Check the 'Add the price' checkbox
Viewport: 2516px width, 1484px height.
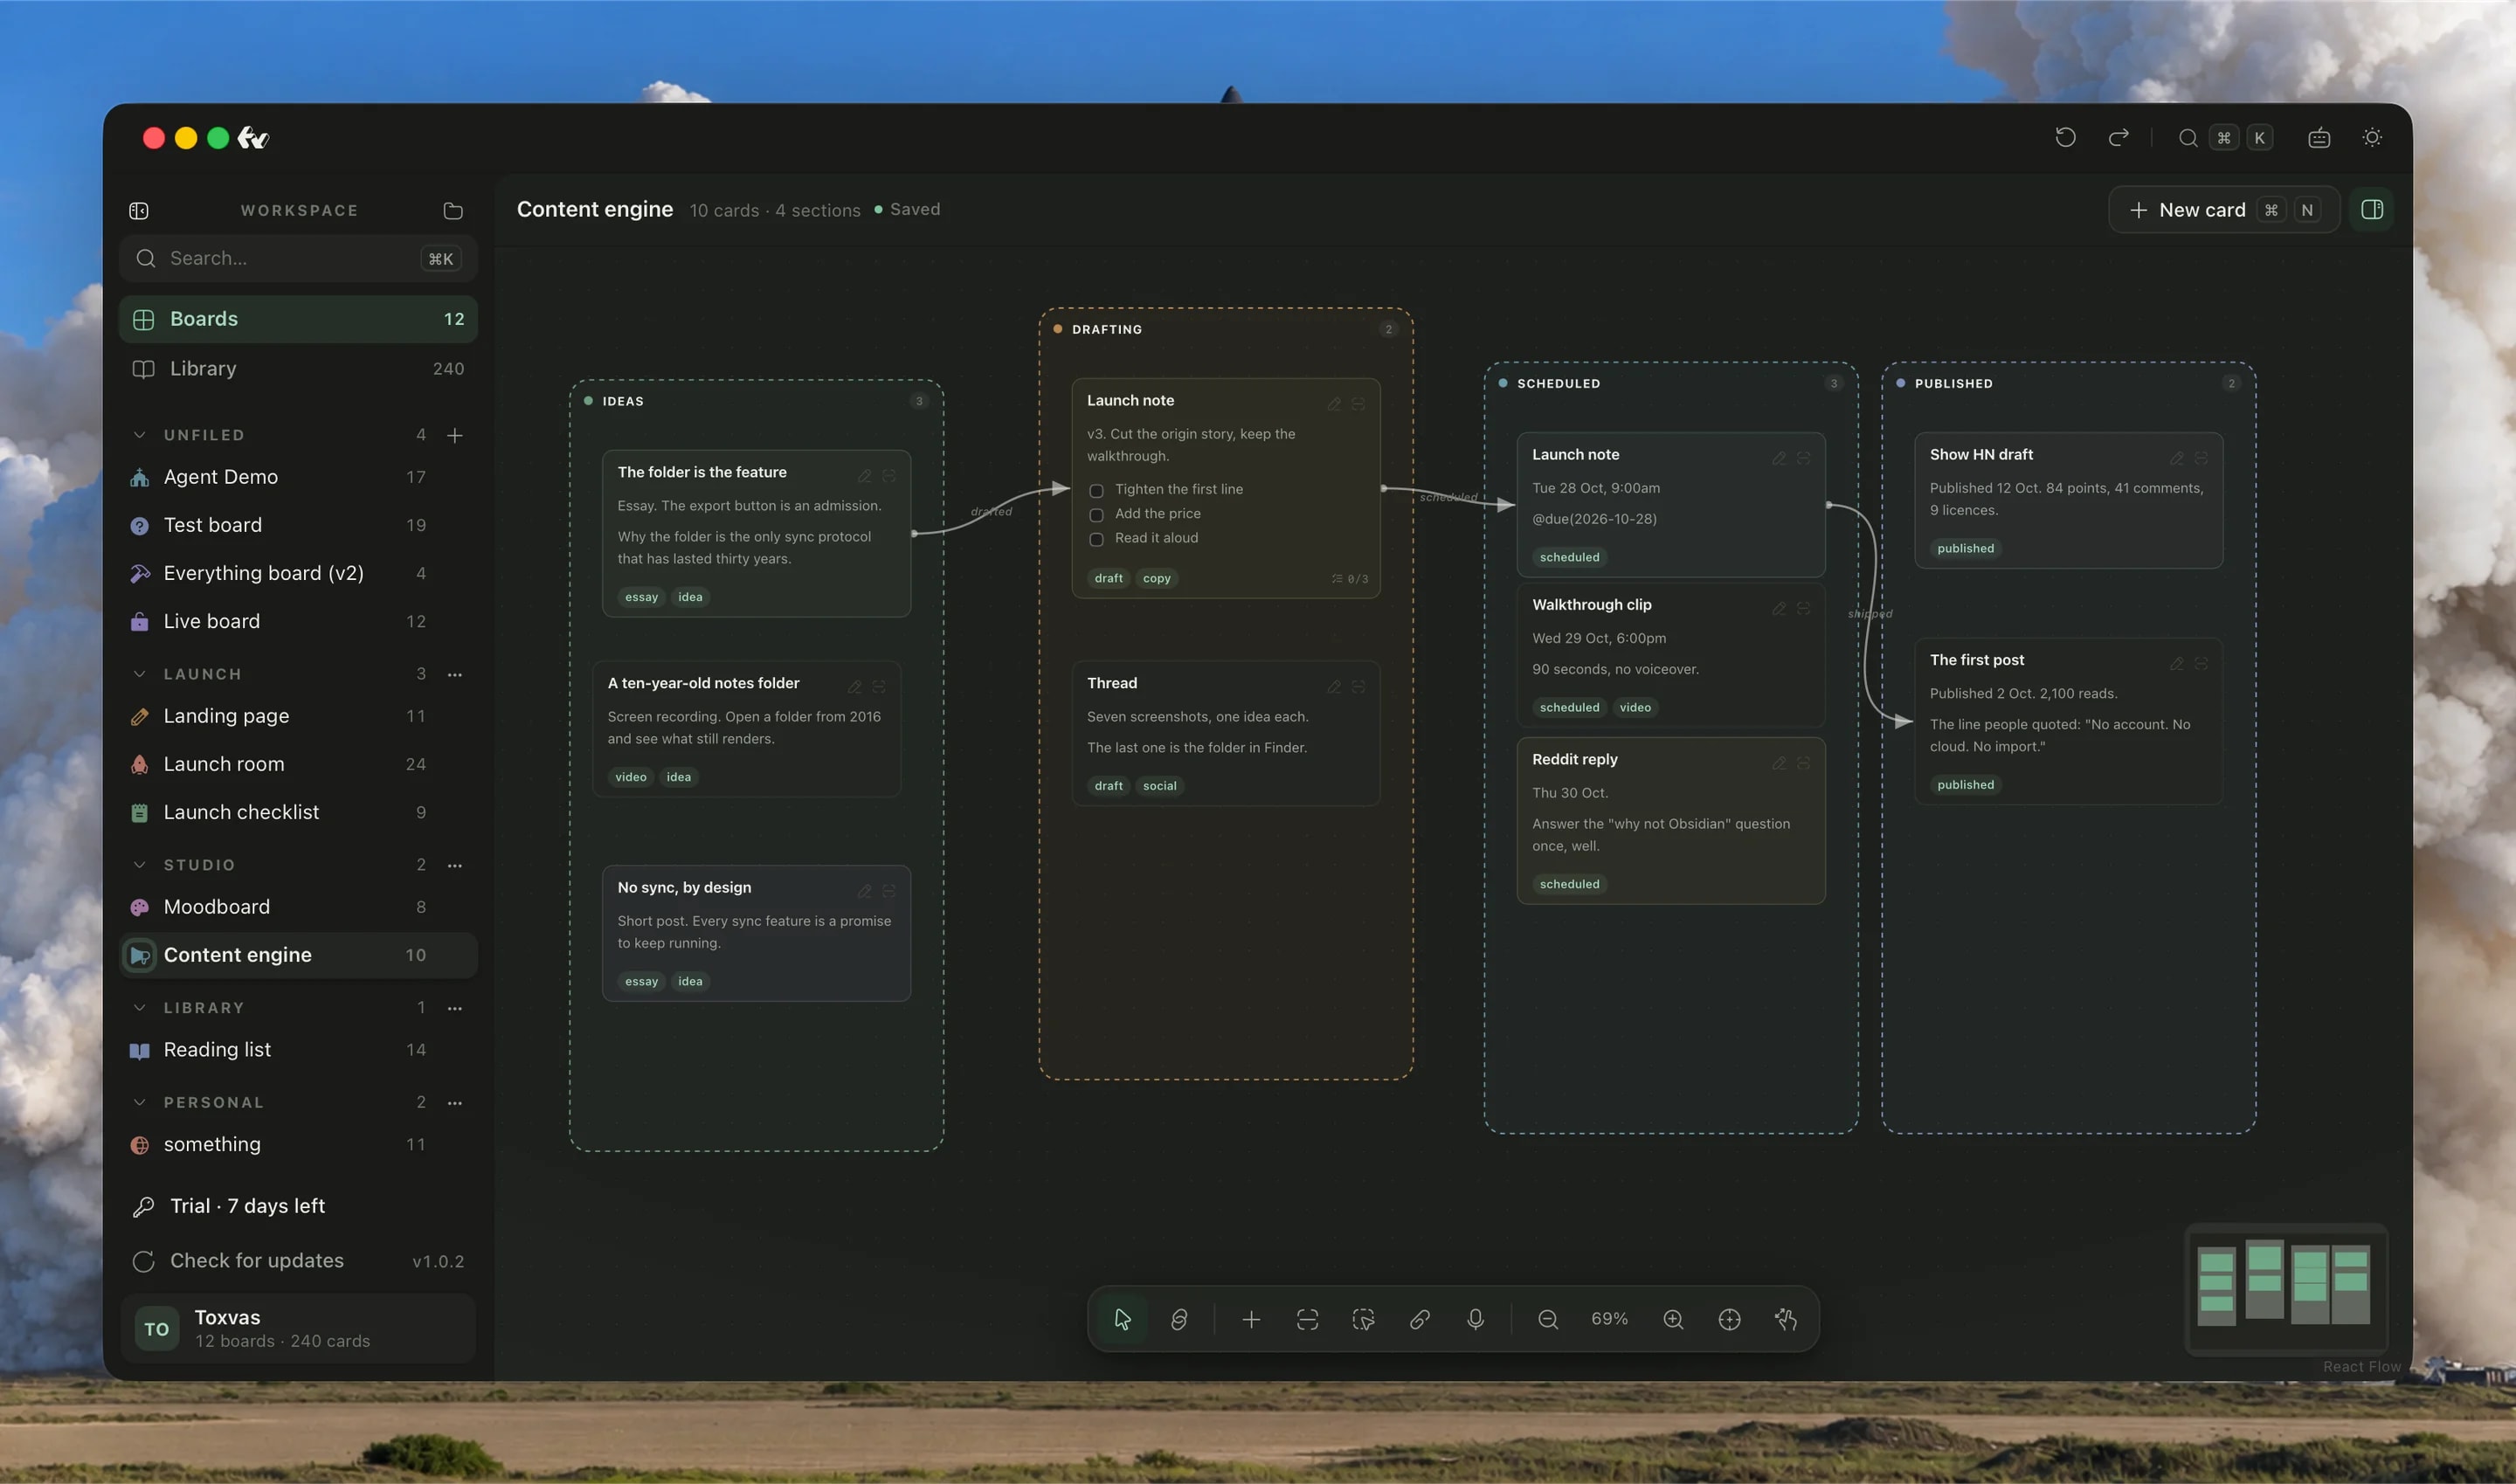1096,514
